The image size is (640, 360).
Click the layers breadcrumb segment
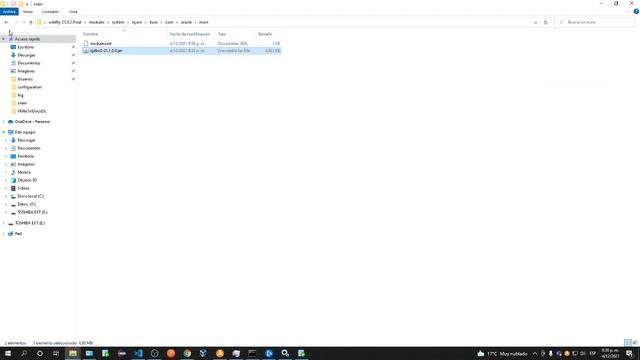137,22
